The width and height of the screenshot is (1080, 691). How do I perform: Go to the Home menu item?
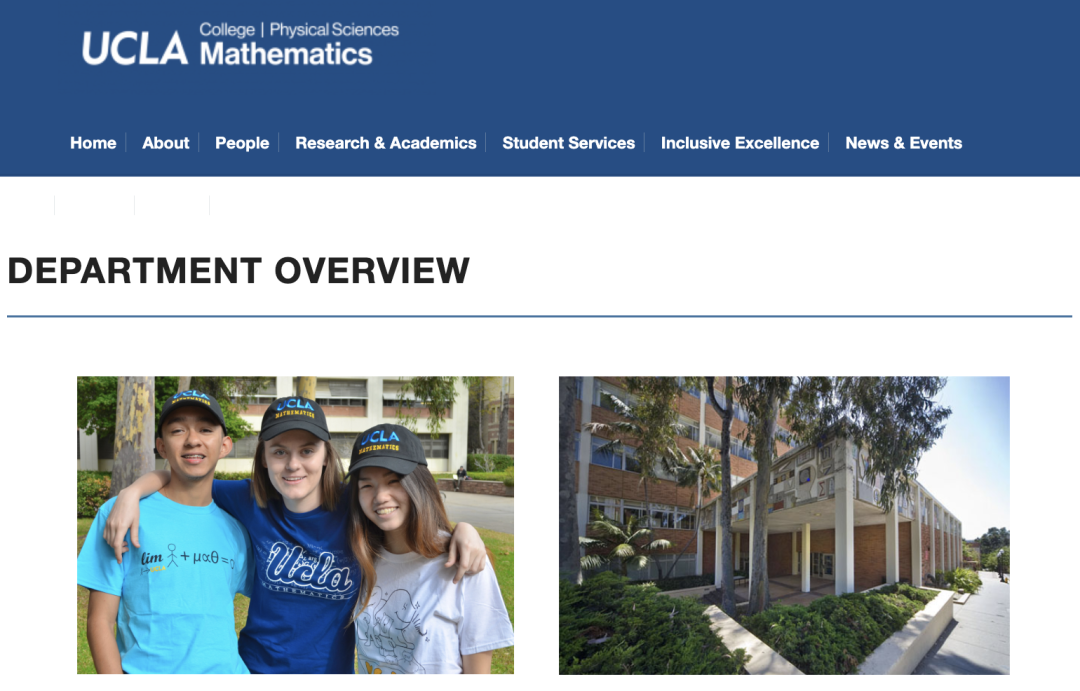(93, 143)
